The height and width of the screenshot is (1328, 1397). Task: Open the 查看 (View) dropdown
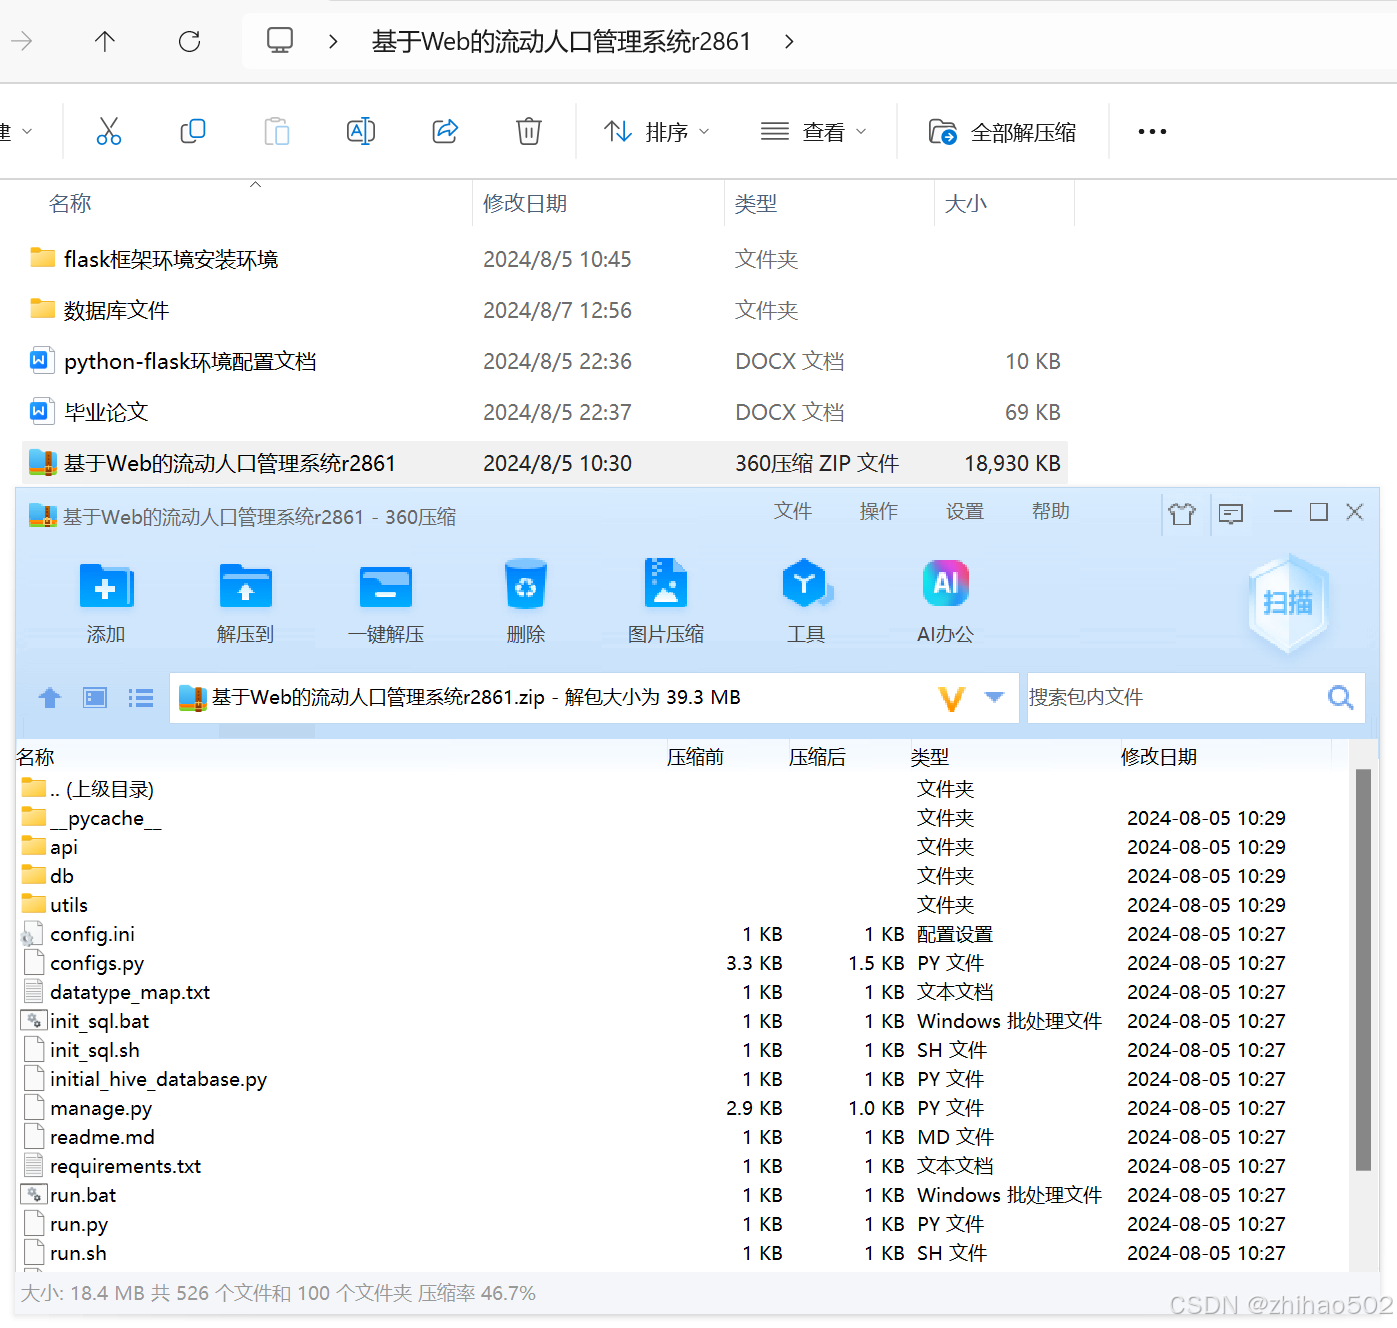pos(813,131)
